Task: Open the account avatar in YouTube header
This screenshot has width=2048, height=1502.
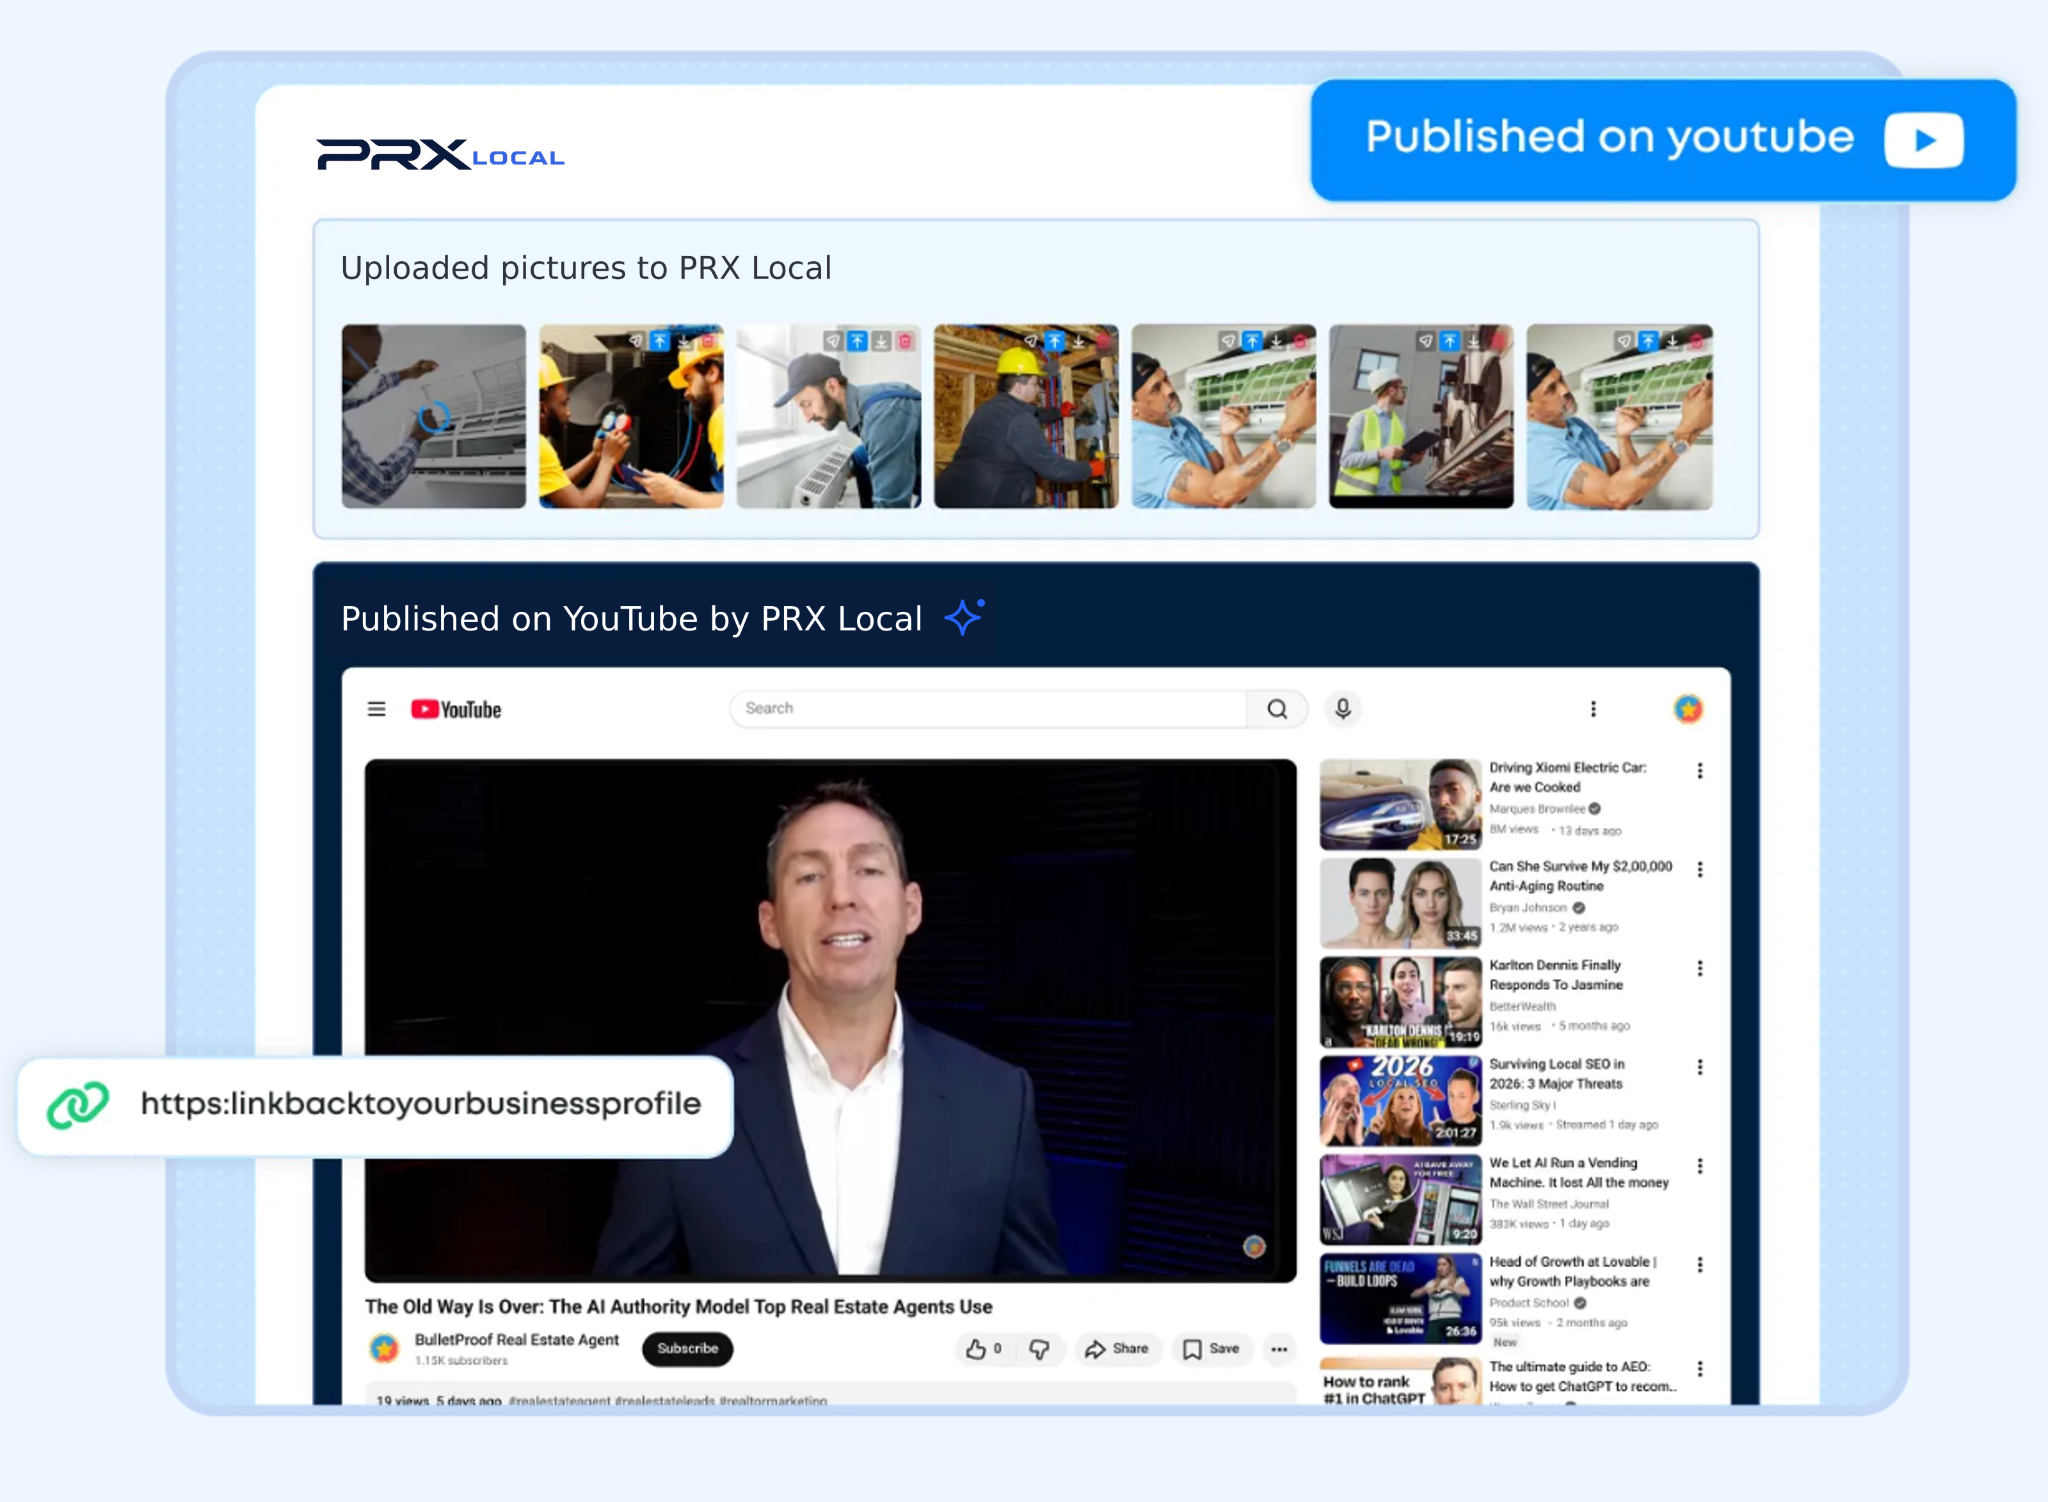Action: pos(1688,709)
